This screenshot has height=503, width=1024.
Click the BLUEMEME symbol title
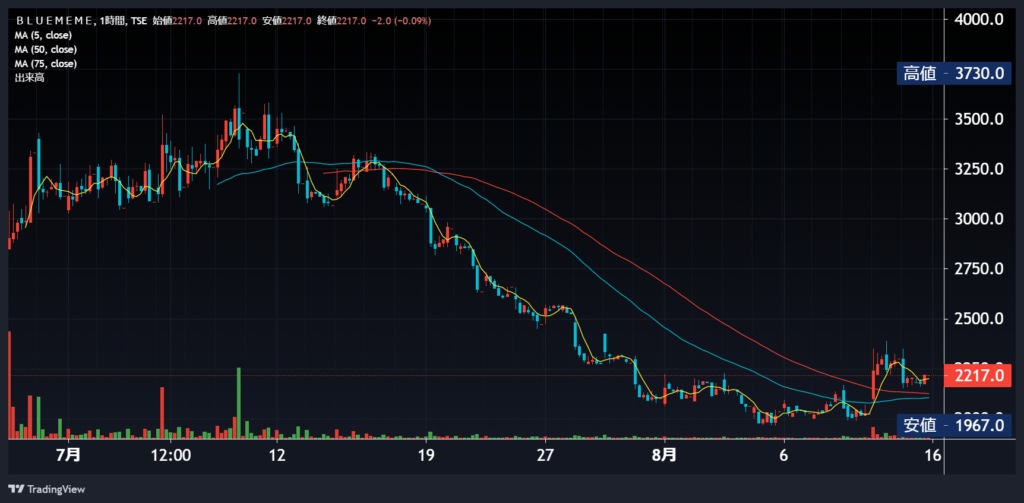click(54, 20)
